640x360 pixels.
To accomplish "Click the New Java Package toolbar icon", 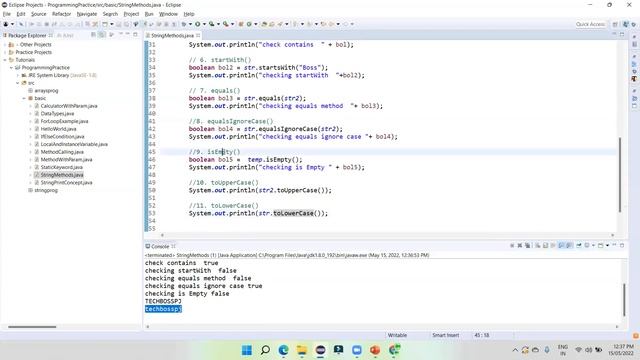I will click(x=241, y=24).
